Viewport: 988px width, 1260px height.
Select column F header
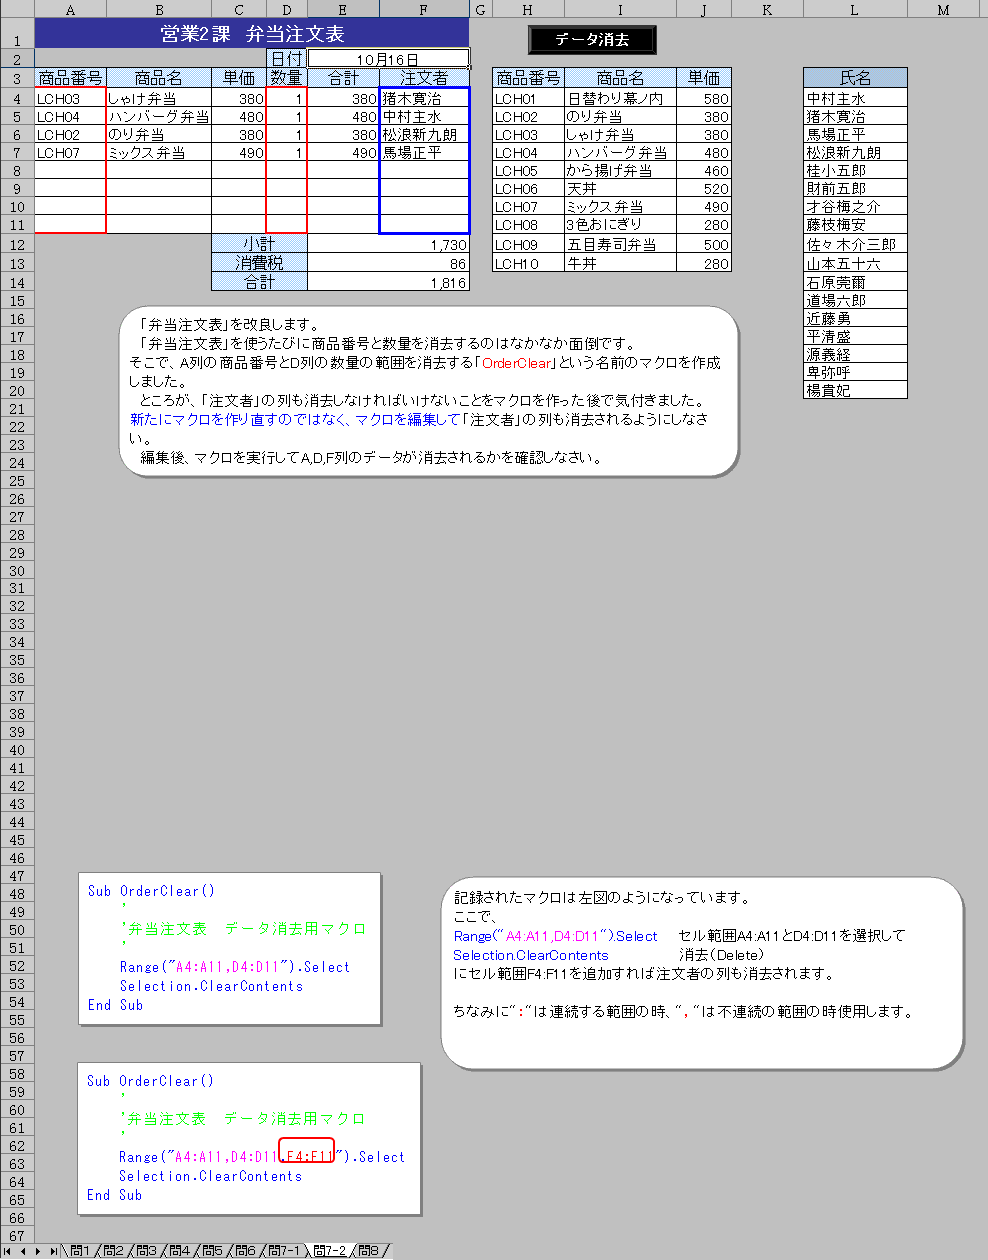coord(424,9)
